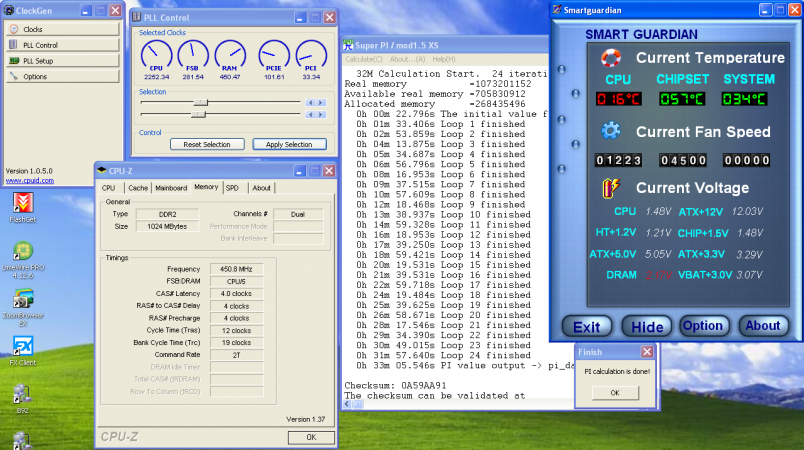The image size is (804, 450).
Task: Open Clocks in ClockGen
Action: (63, 29)
